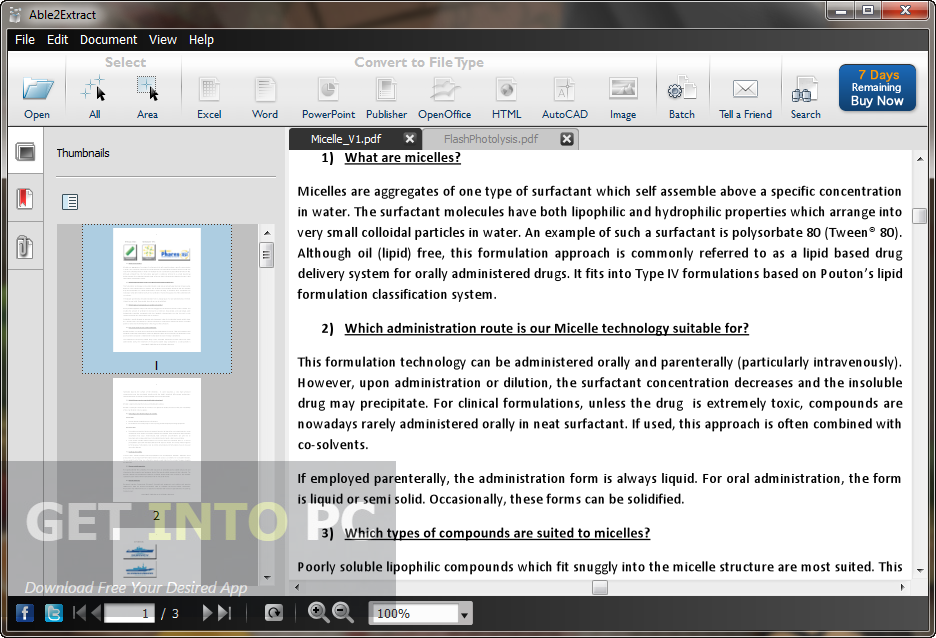This screenshot has height=638, width=936.
Task: Click the current page number field
Action: click(x=129, y=614)
